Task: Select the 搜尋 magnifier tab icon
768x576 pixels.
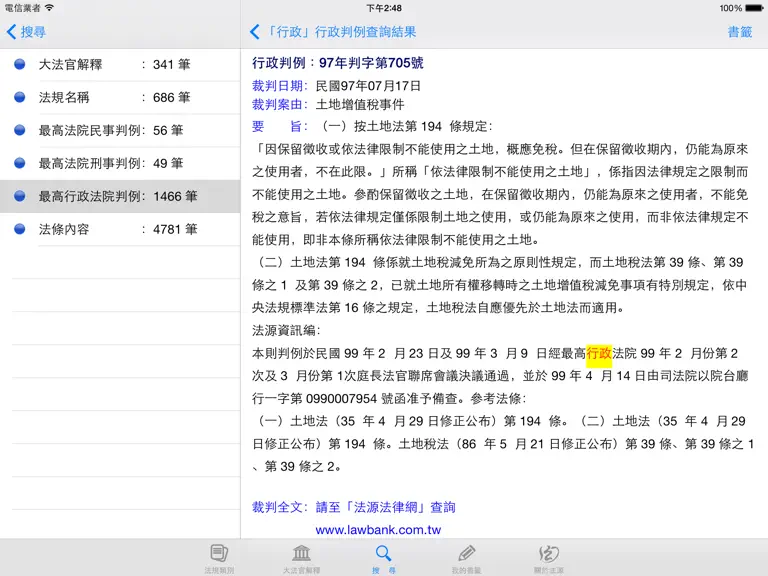Action: coord(383,553)
